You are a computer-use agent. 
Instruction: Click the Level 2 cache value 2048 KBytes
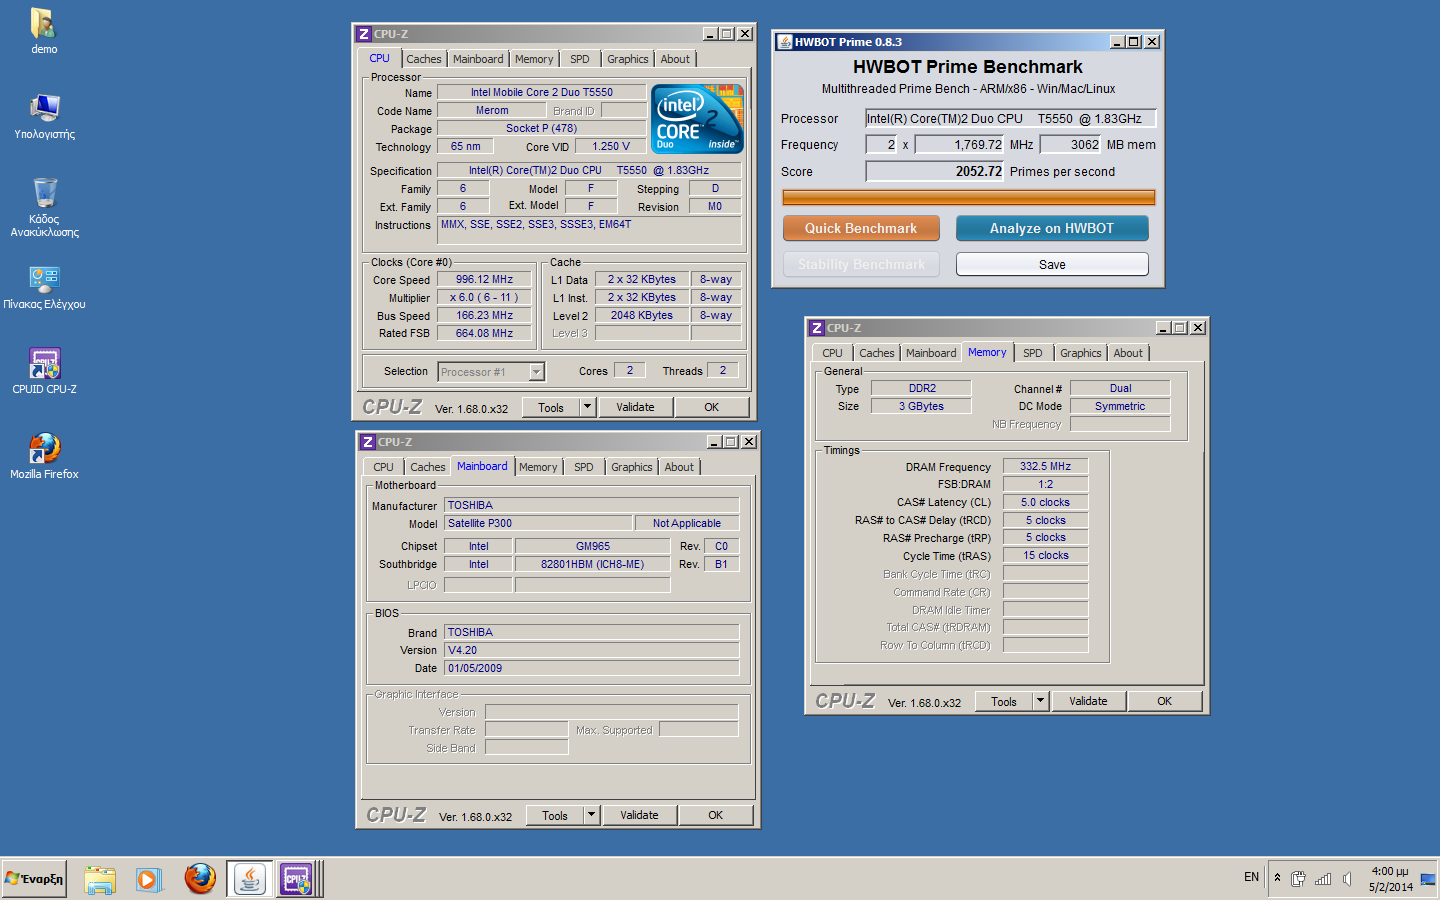642,315
